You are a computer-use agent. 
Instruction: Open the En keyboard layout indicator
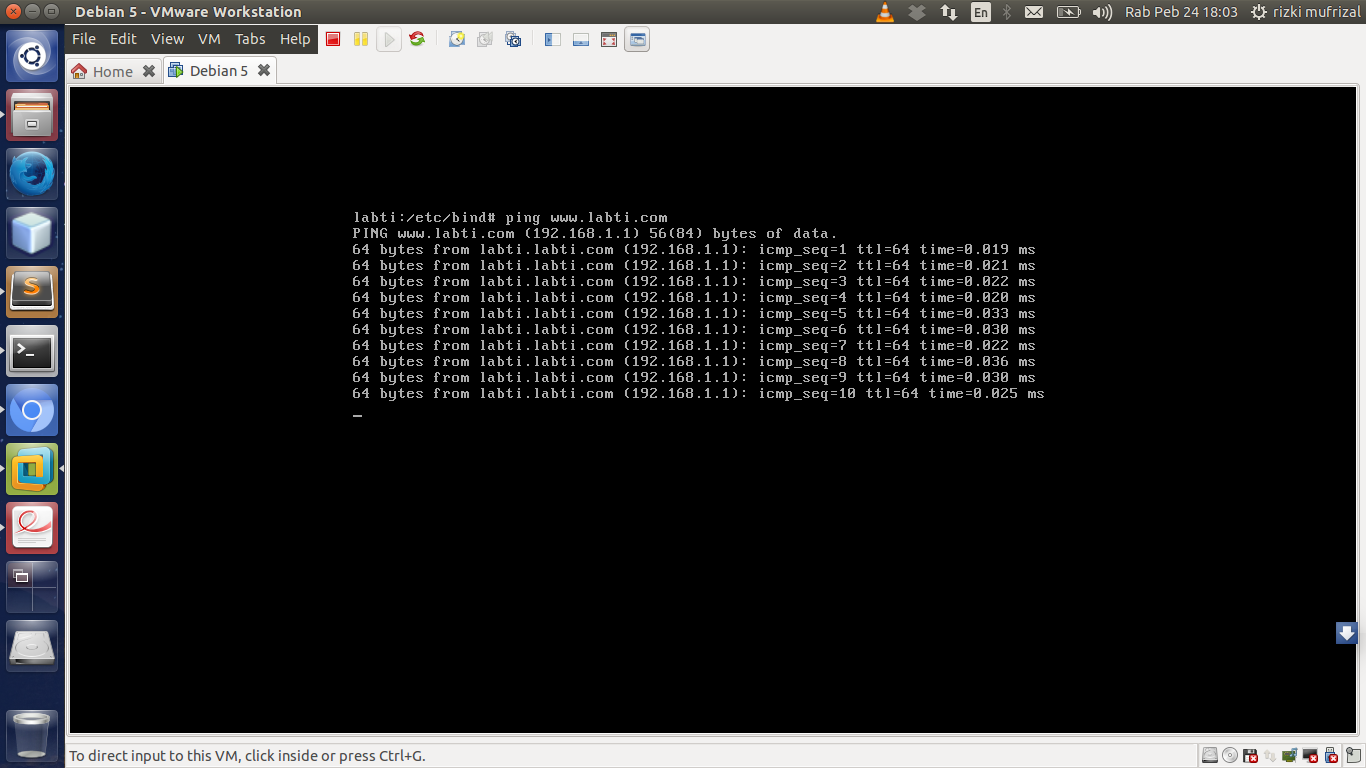tap(981, 12)
